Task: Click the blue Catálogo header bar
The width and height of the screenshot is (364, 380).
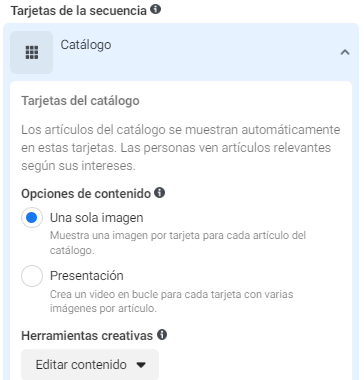Action: (181, 52)
